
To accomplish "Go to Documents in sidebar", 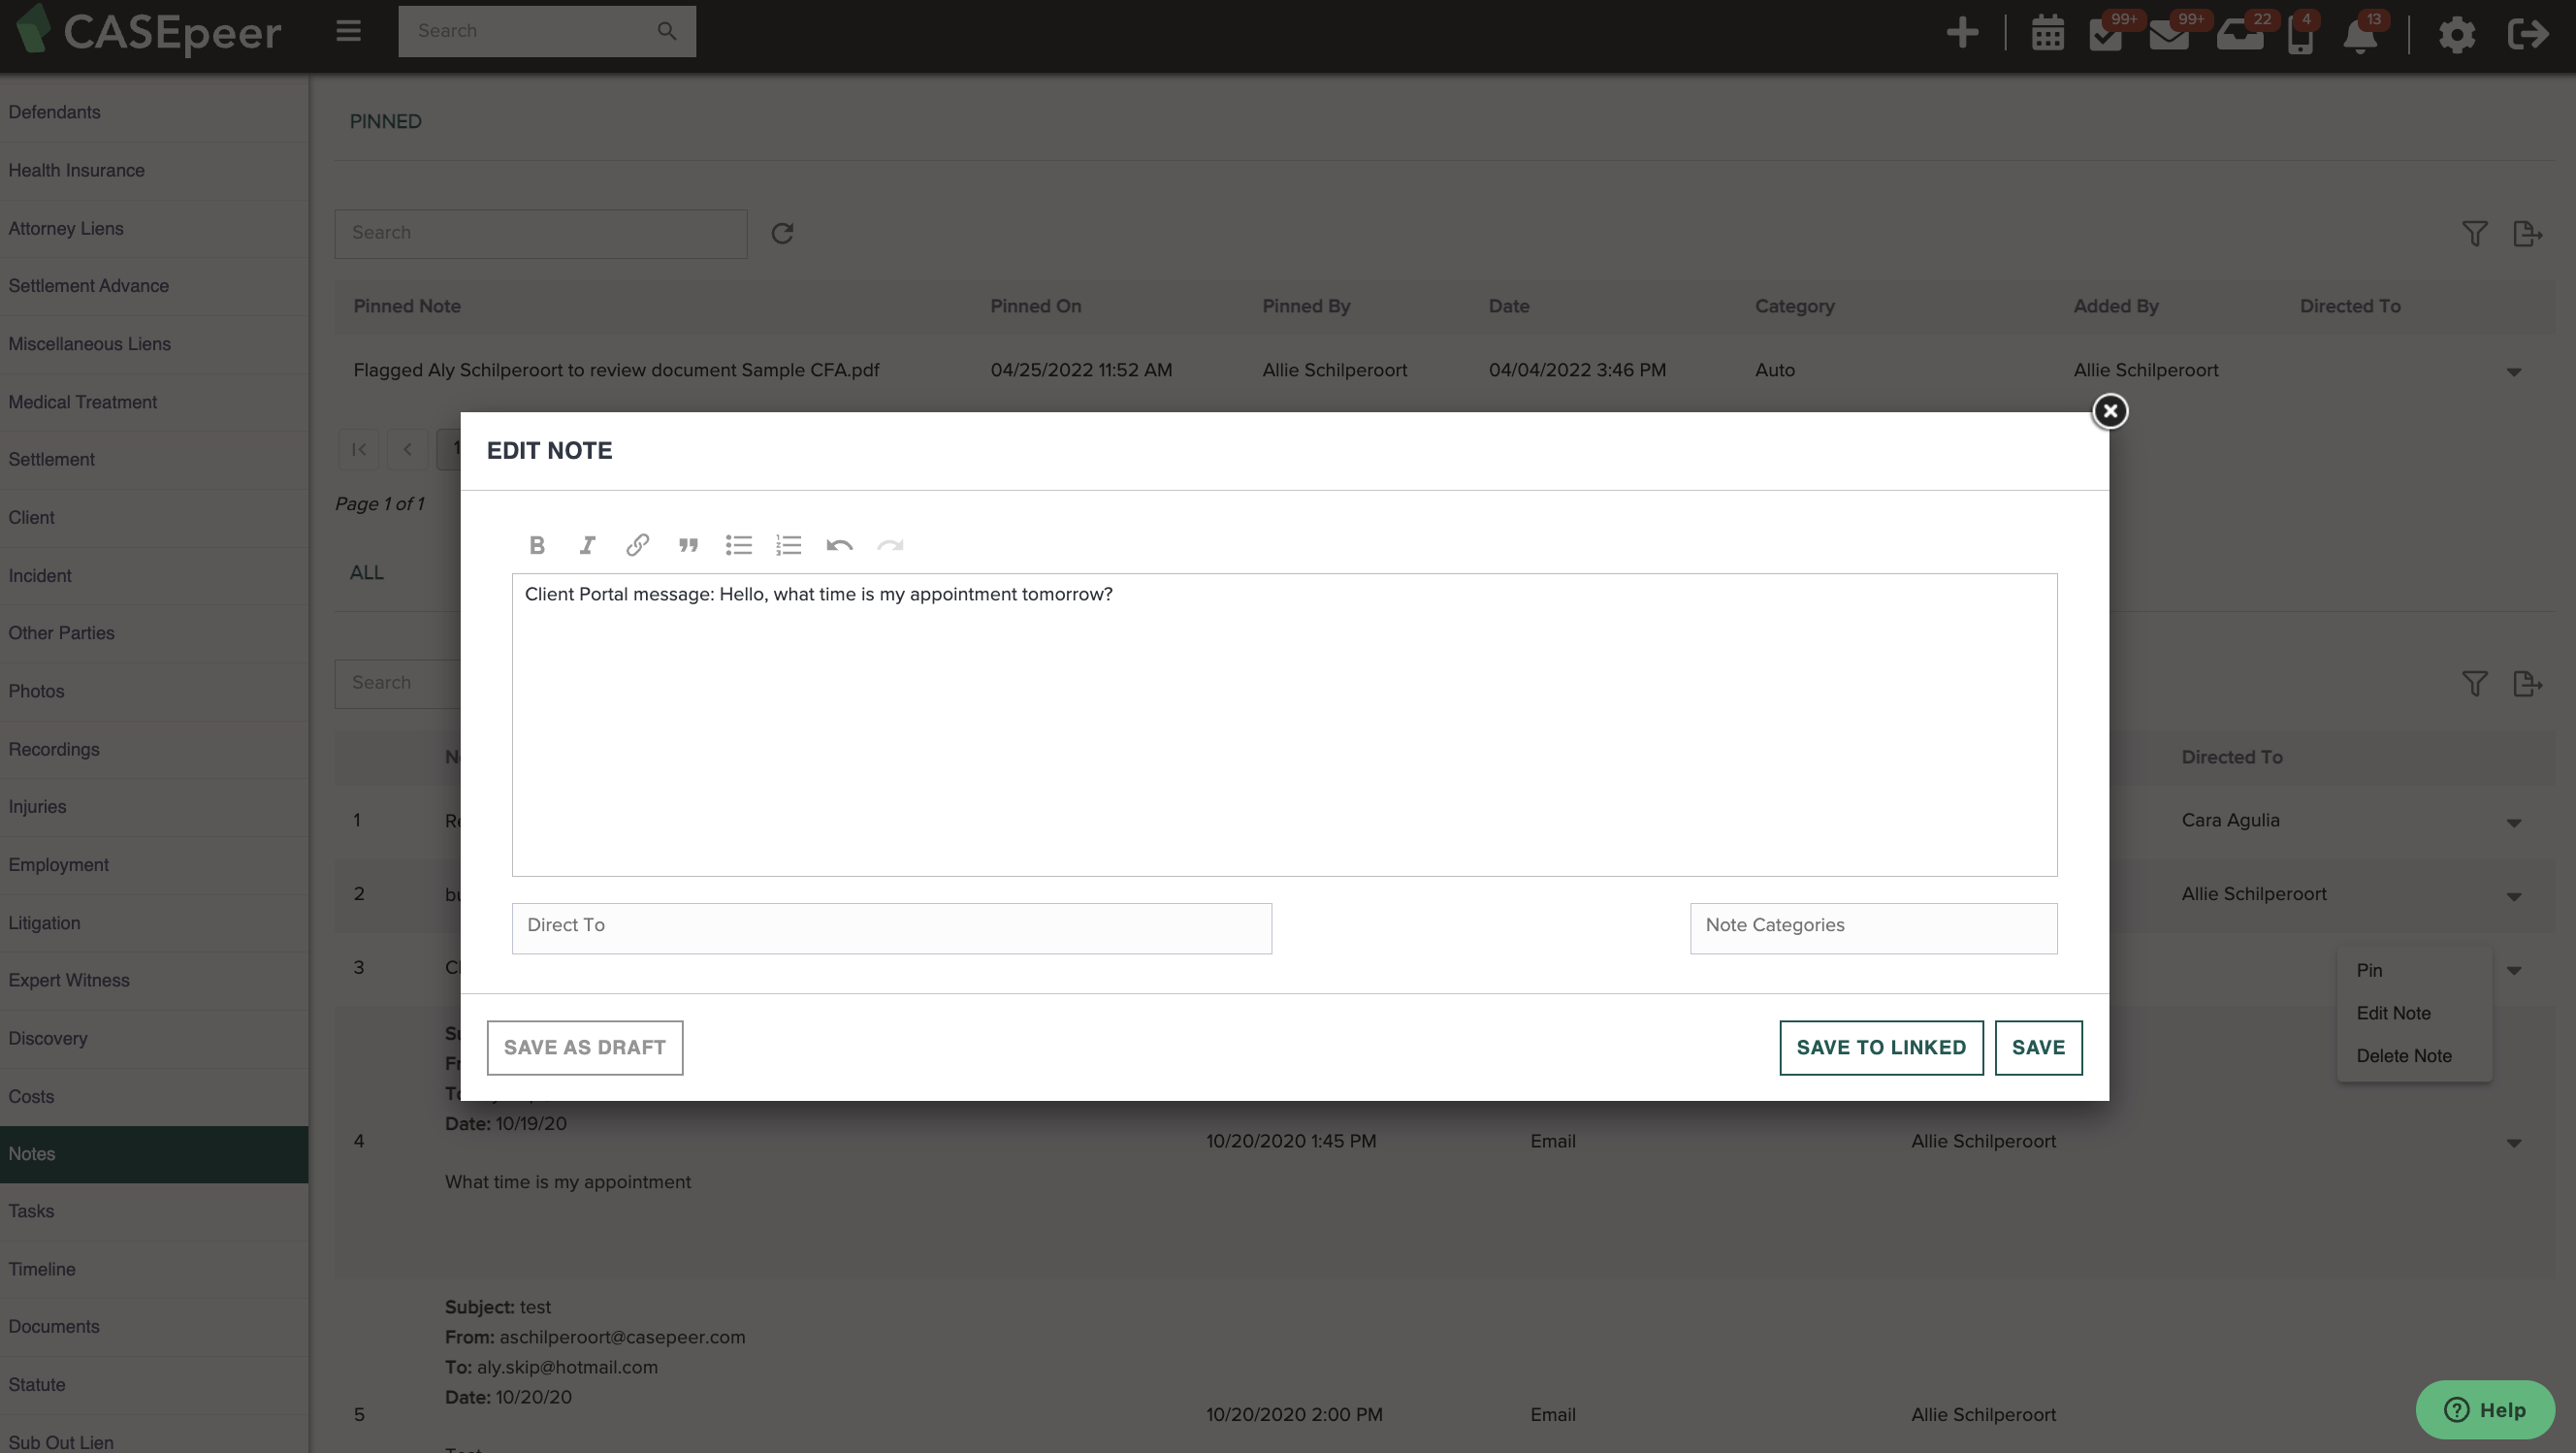I will [154, 1327].
